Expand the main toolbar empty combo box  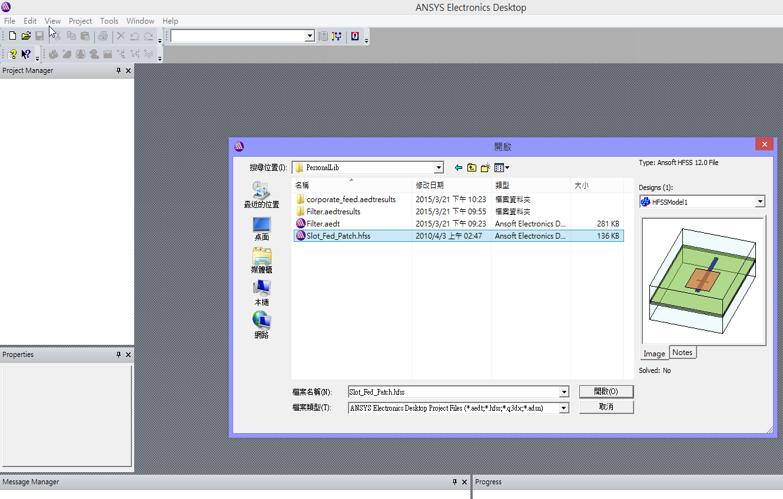310,36
